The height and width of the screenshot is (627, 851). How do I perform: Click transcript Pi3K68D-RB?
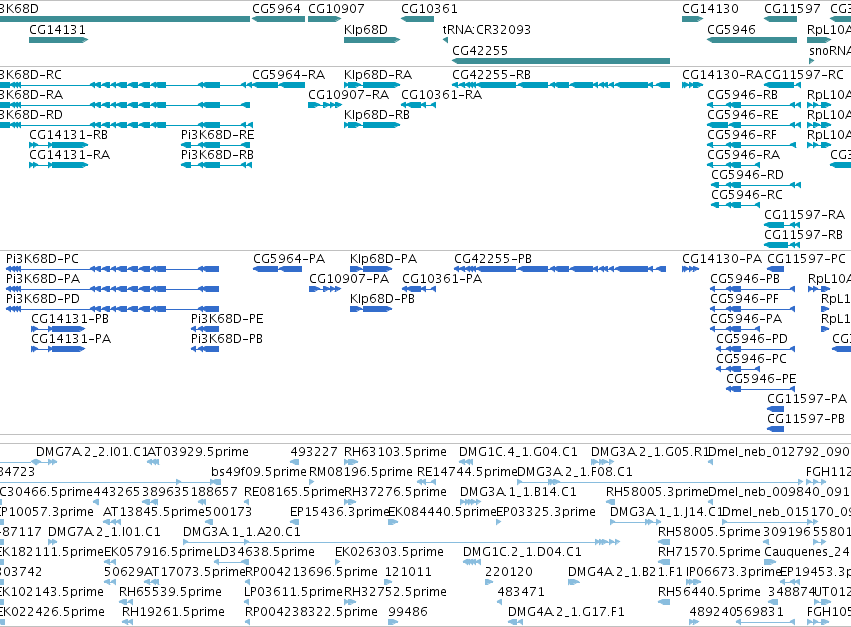[217, 165]
